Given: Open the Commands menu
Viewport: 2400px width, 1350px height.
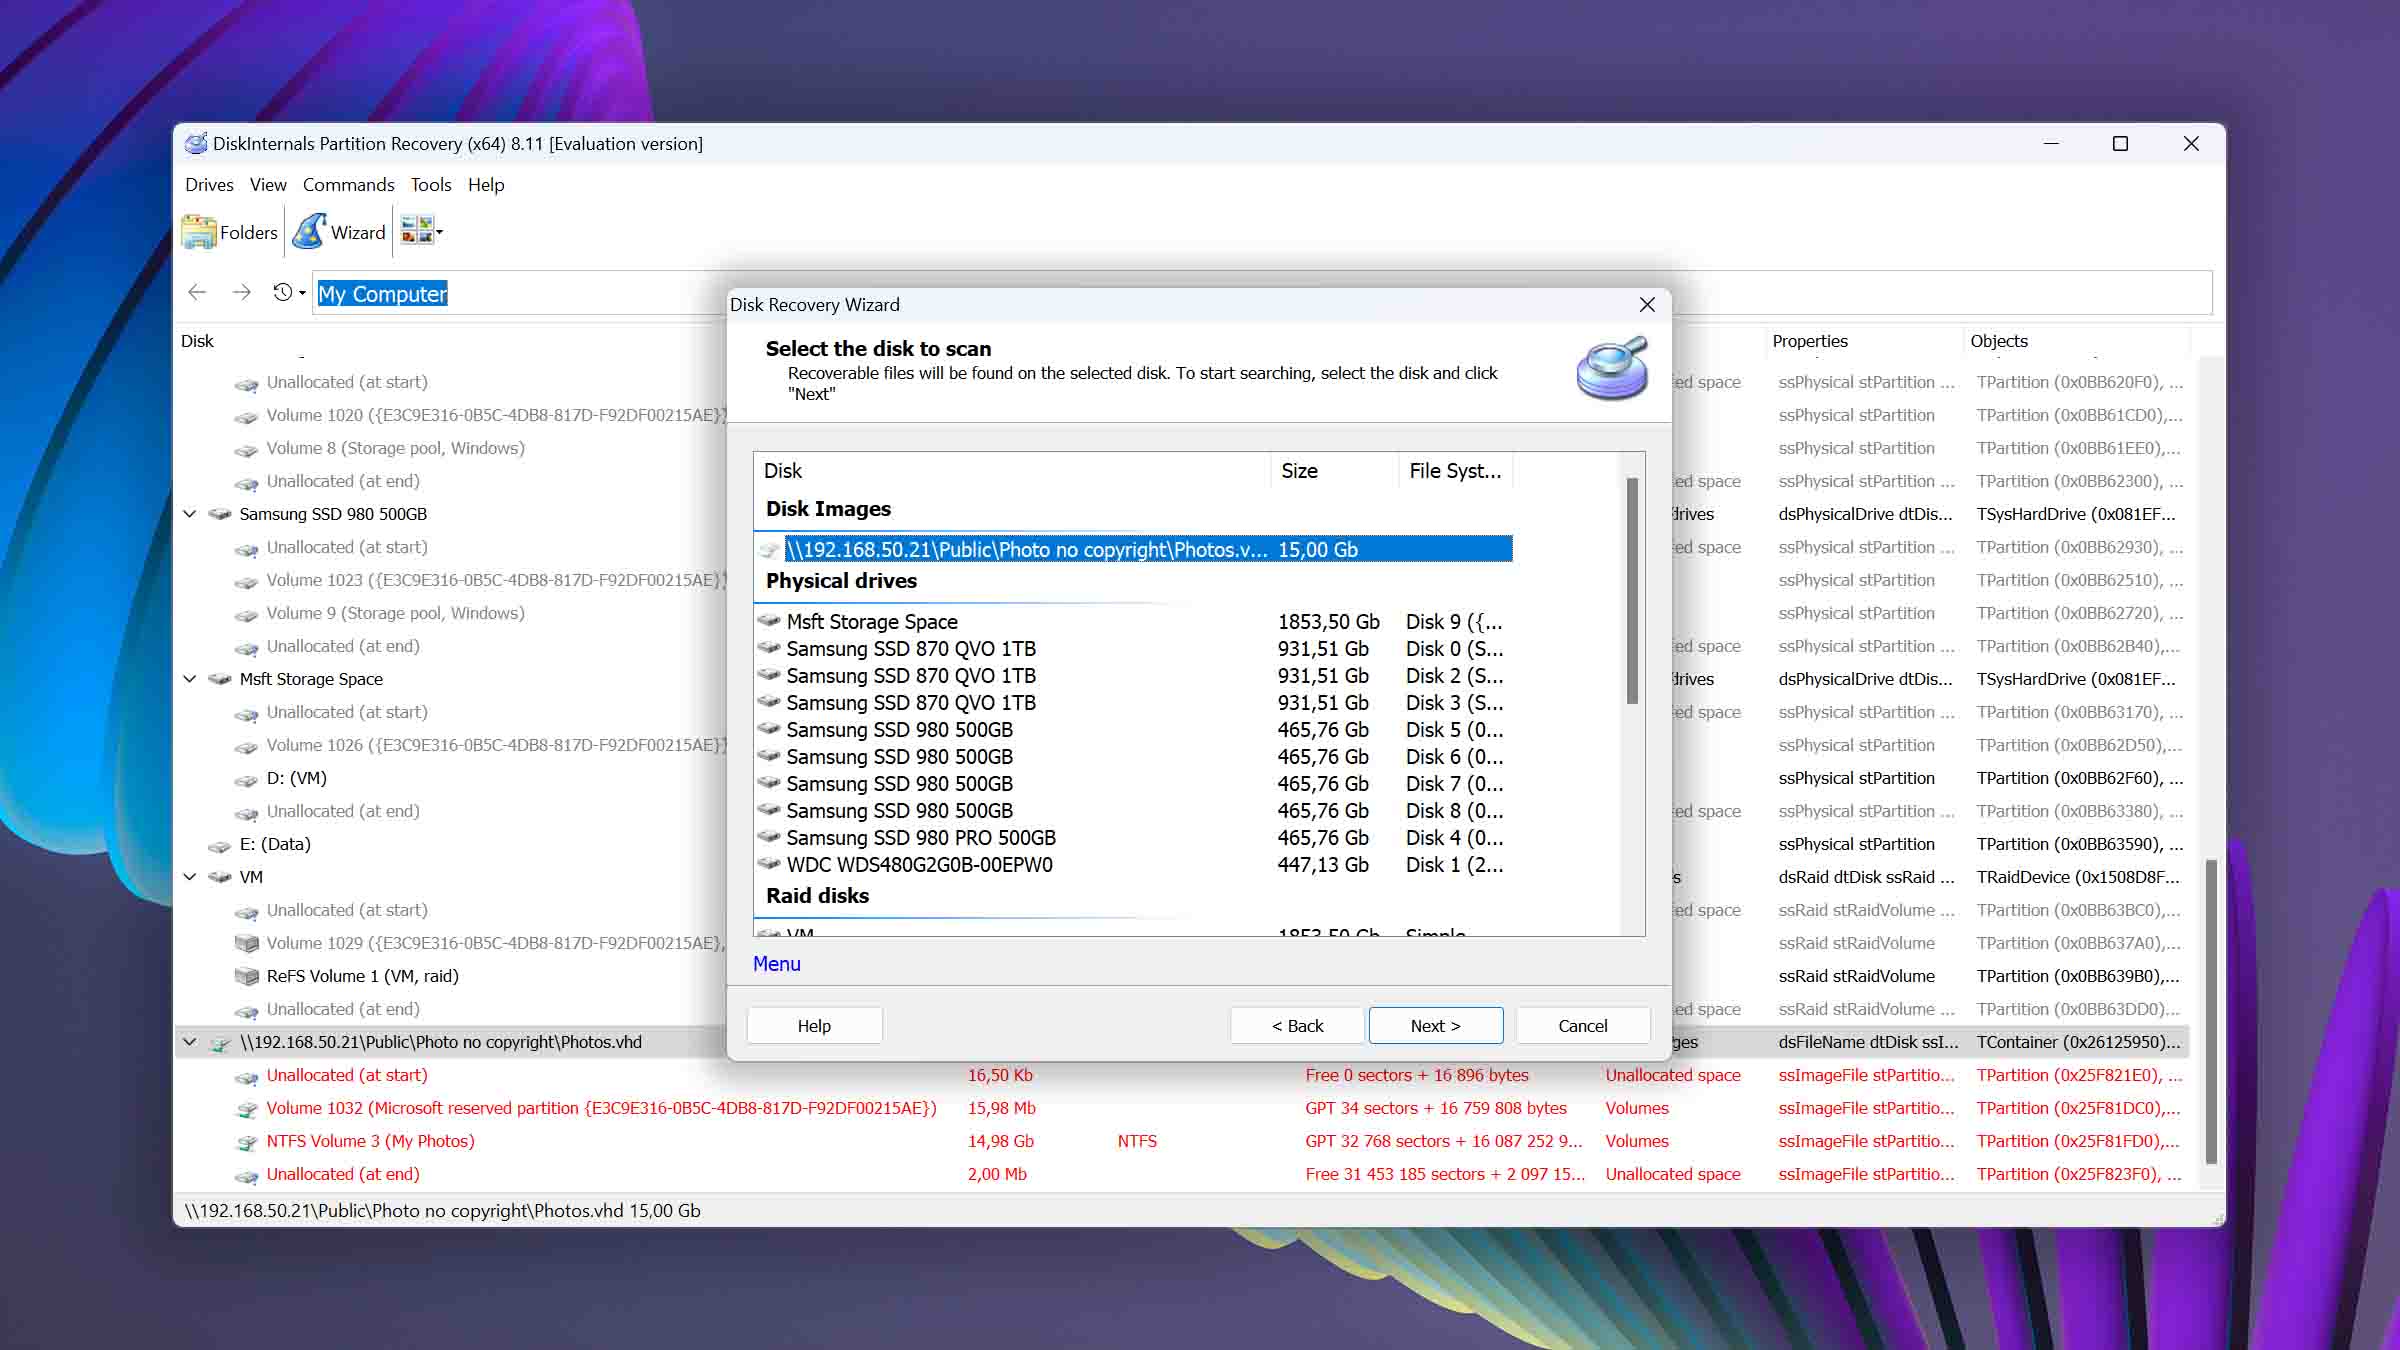Looking at the screenshot, I should click(348, 185).
